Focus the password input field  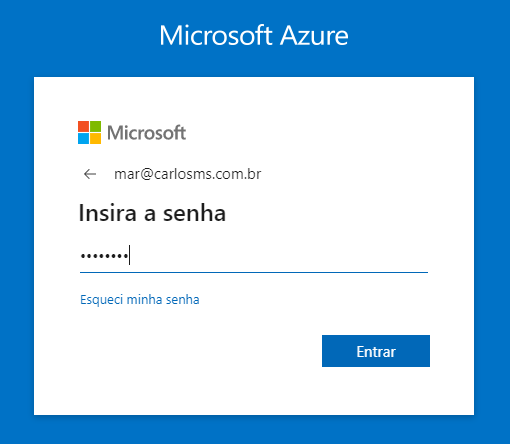(x=254, y=256)
